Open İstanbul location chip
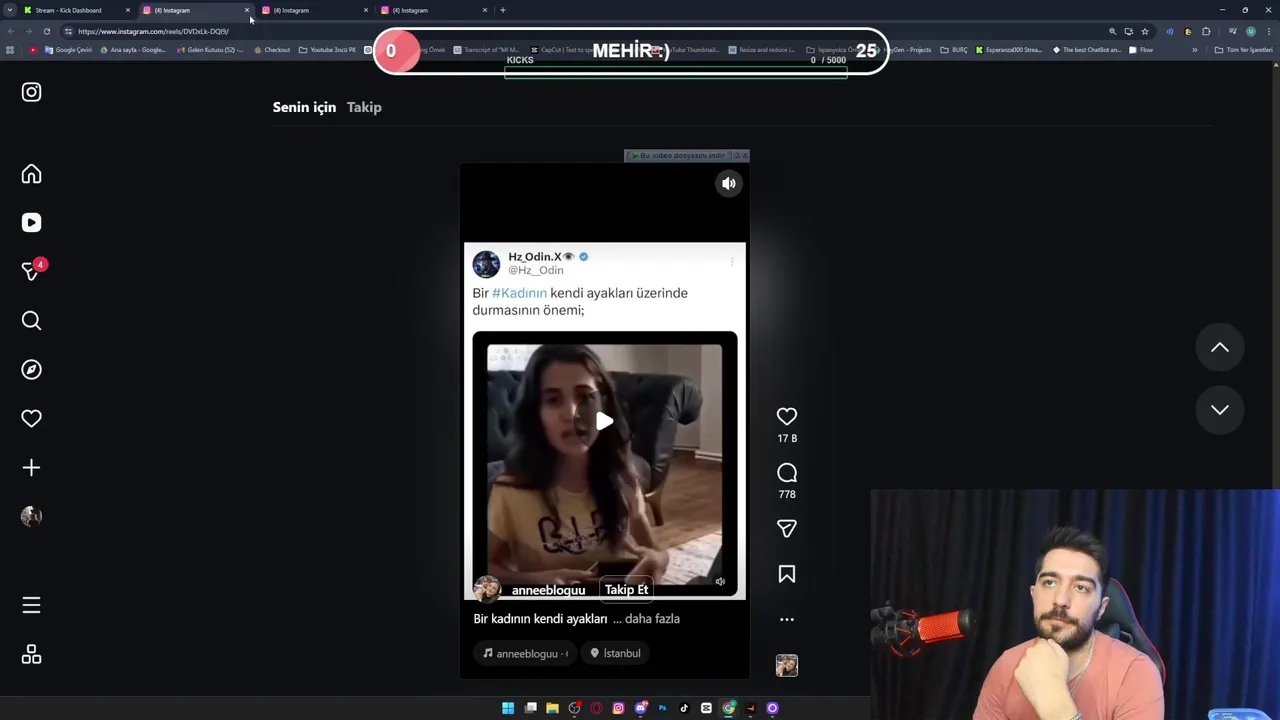 [x=615, y=653]
